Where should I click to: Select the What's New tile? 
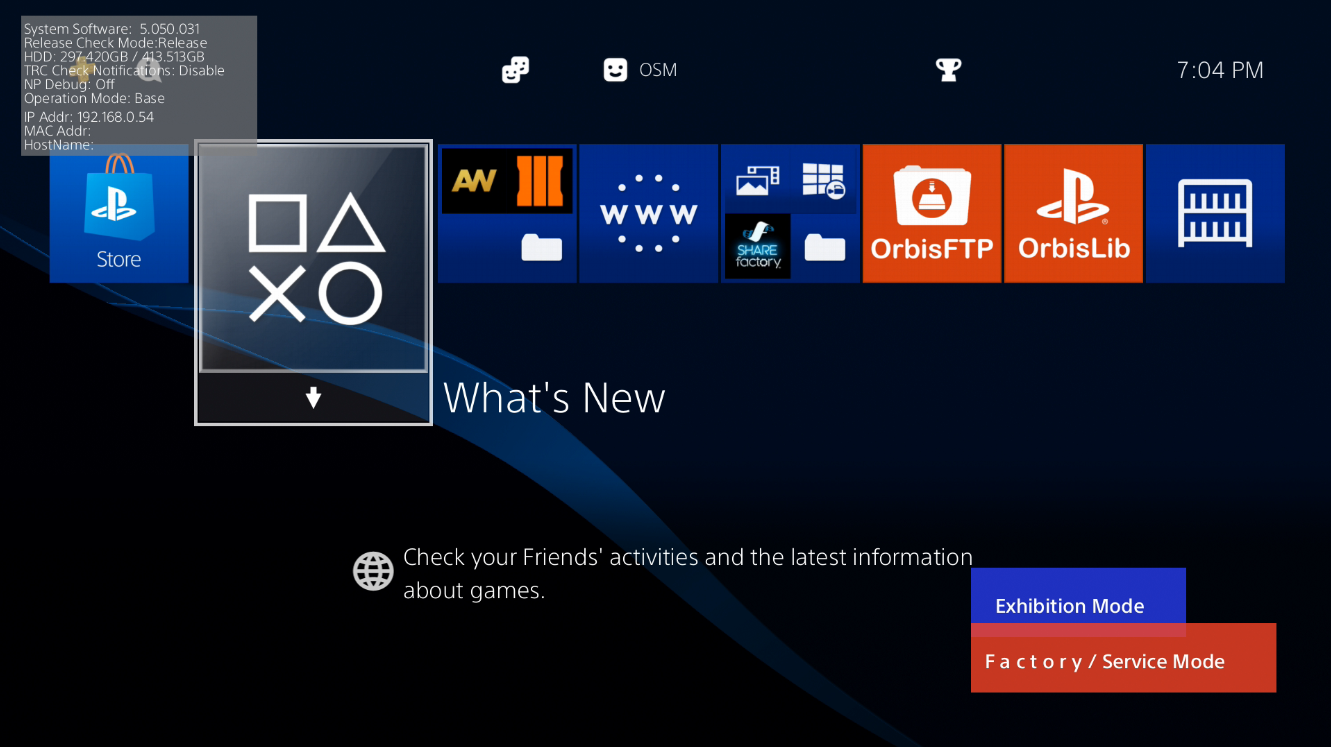pos(313,282)
